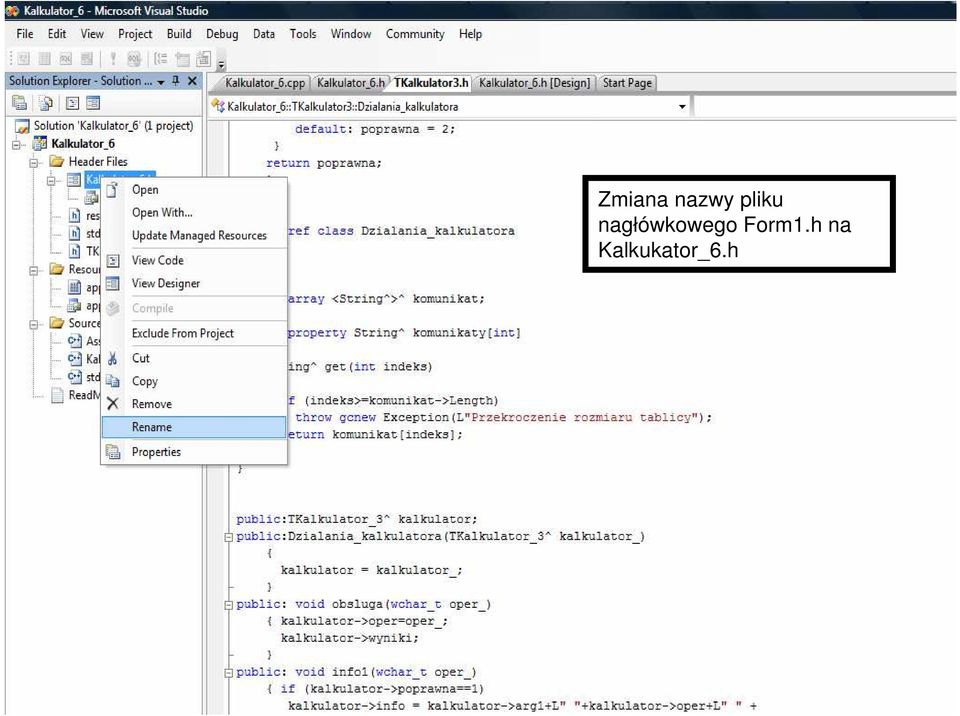Close the Solution Explorer panel

click(192, 81)
